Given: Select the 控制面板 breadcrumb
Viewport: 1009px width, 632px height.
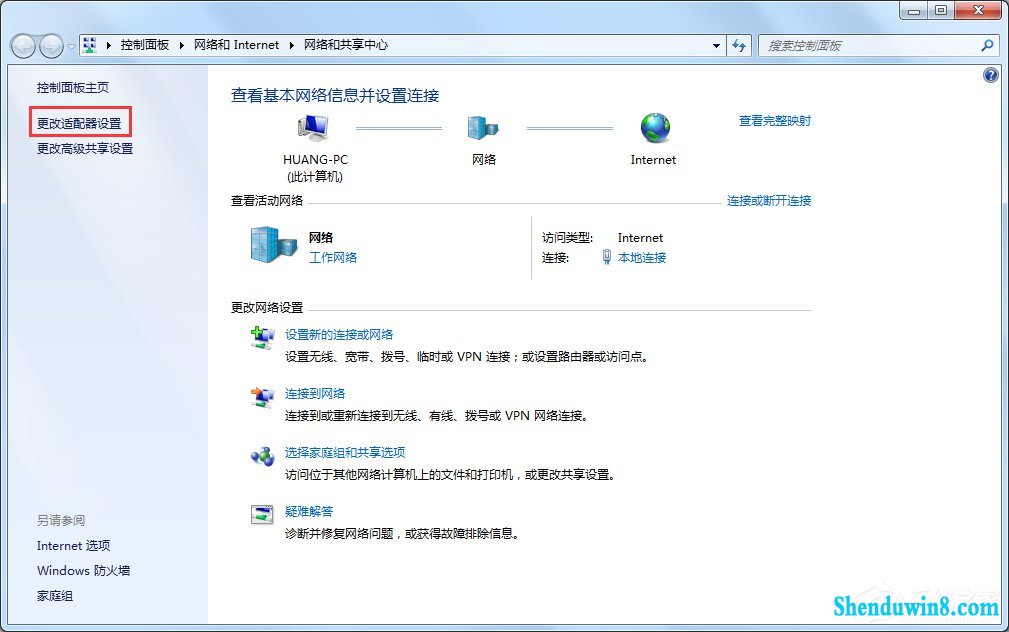Looking at the screenshot, I should [145, 45].
